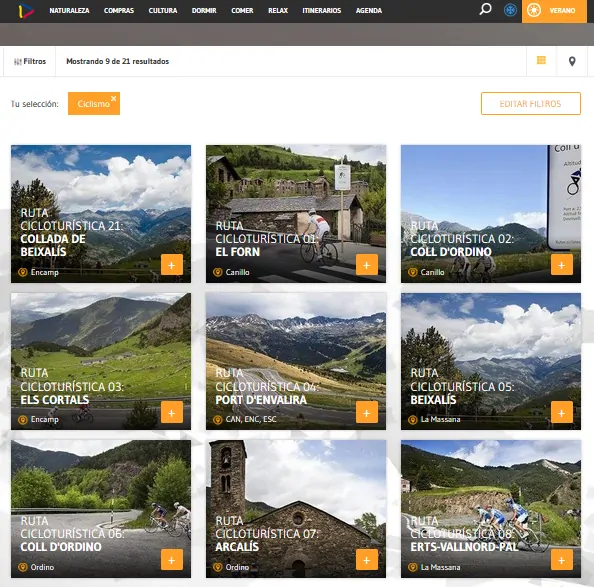Select the Verano summer season button
Image resolution: width=594 pixels, height=587 pixels.
point(554,11)
